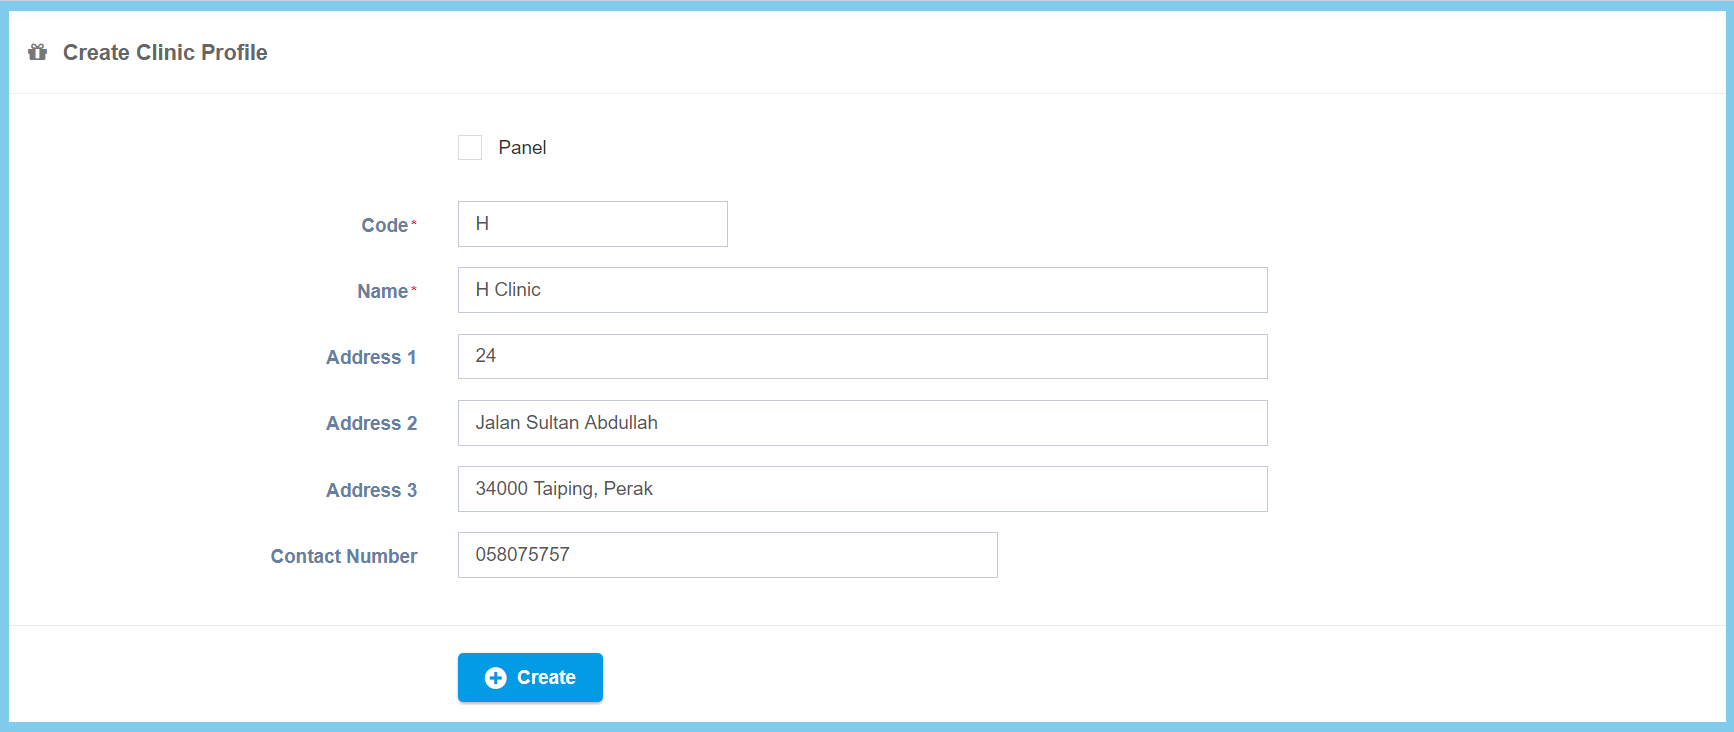1734x732 pixels.
Task: Click the gift icon beside the page title
Action: click(x=38, y=52)
